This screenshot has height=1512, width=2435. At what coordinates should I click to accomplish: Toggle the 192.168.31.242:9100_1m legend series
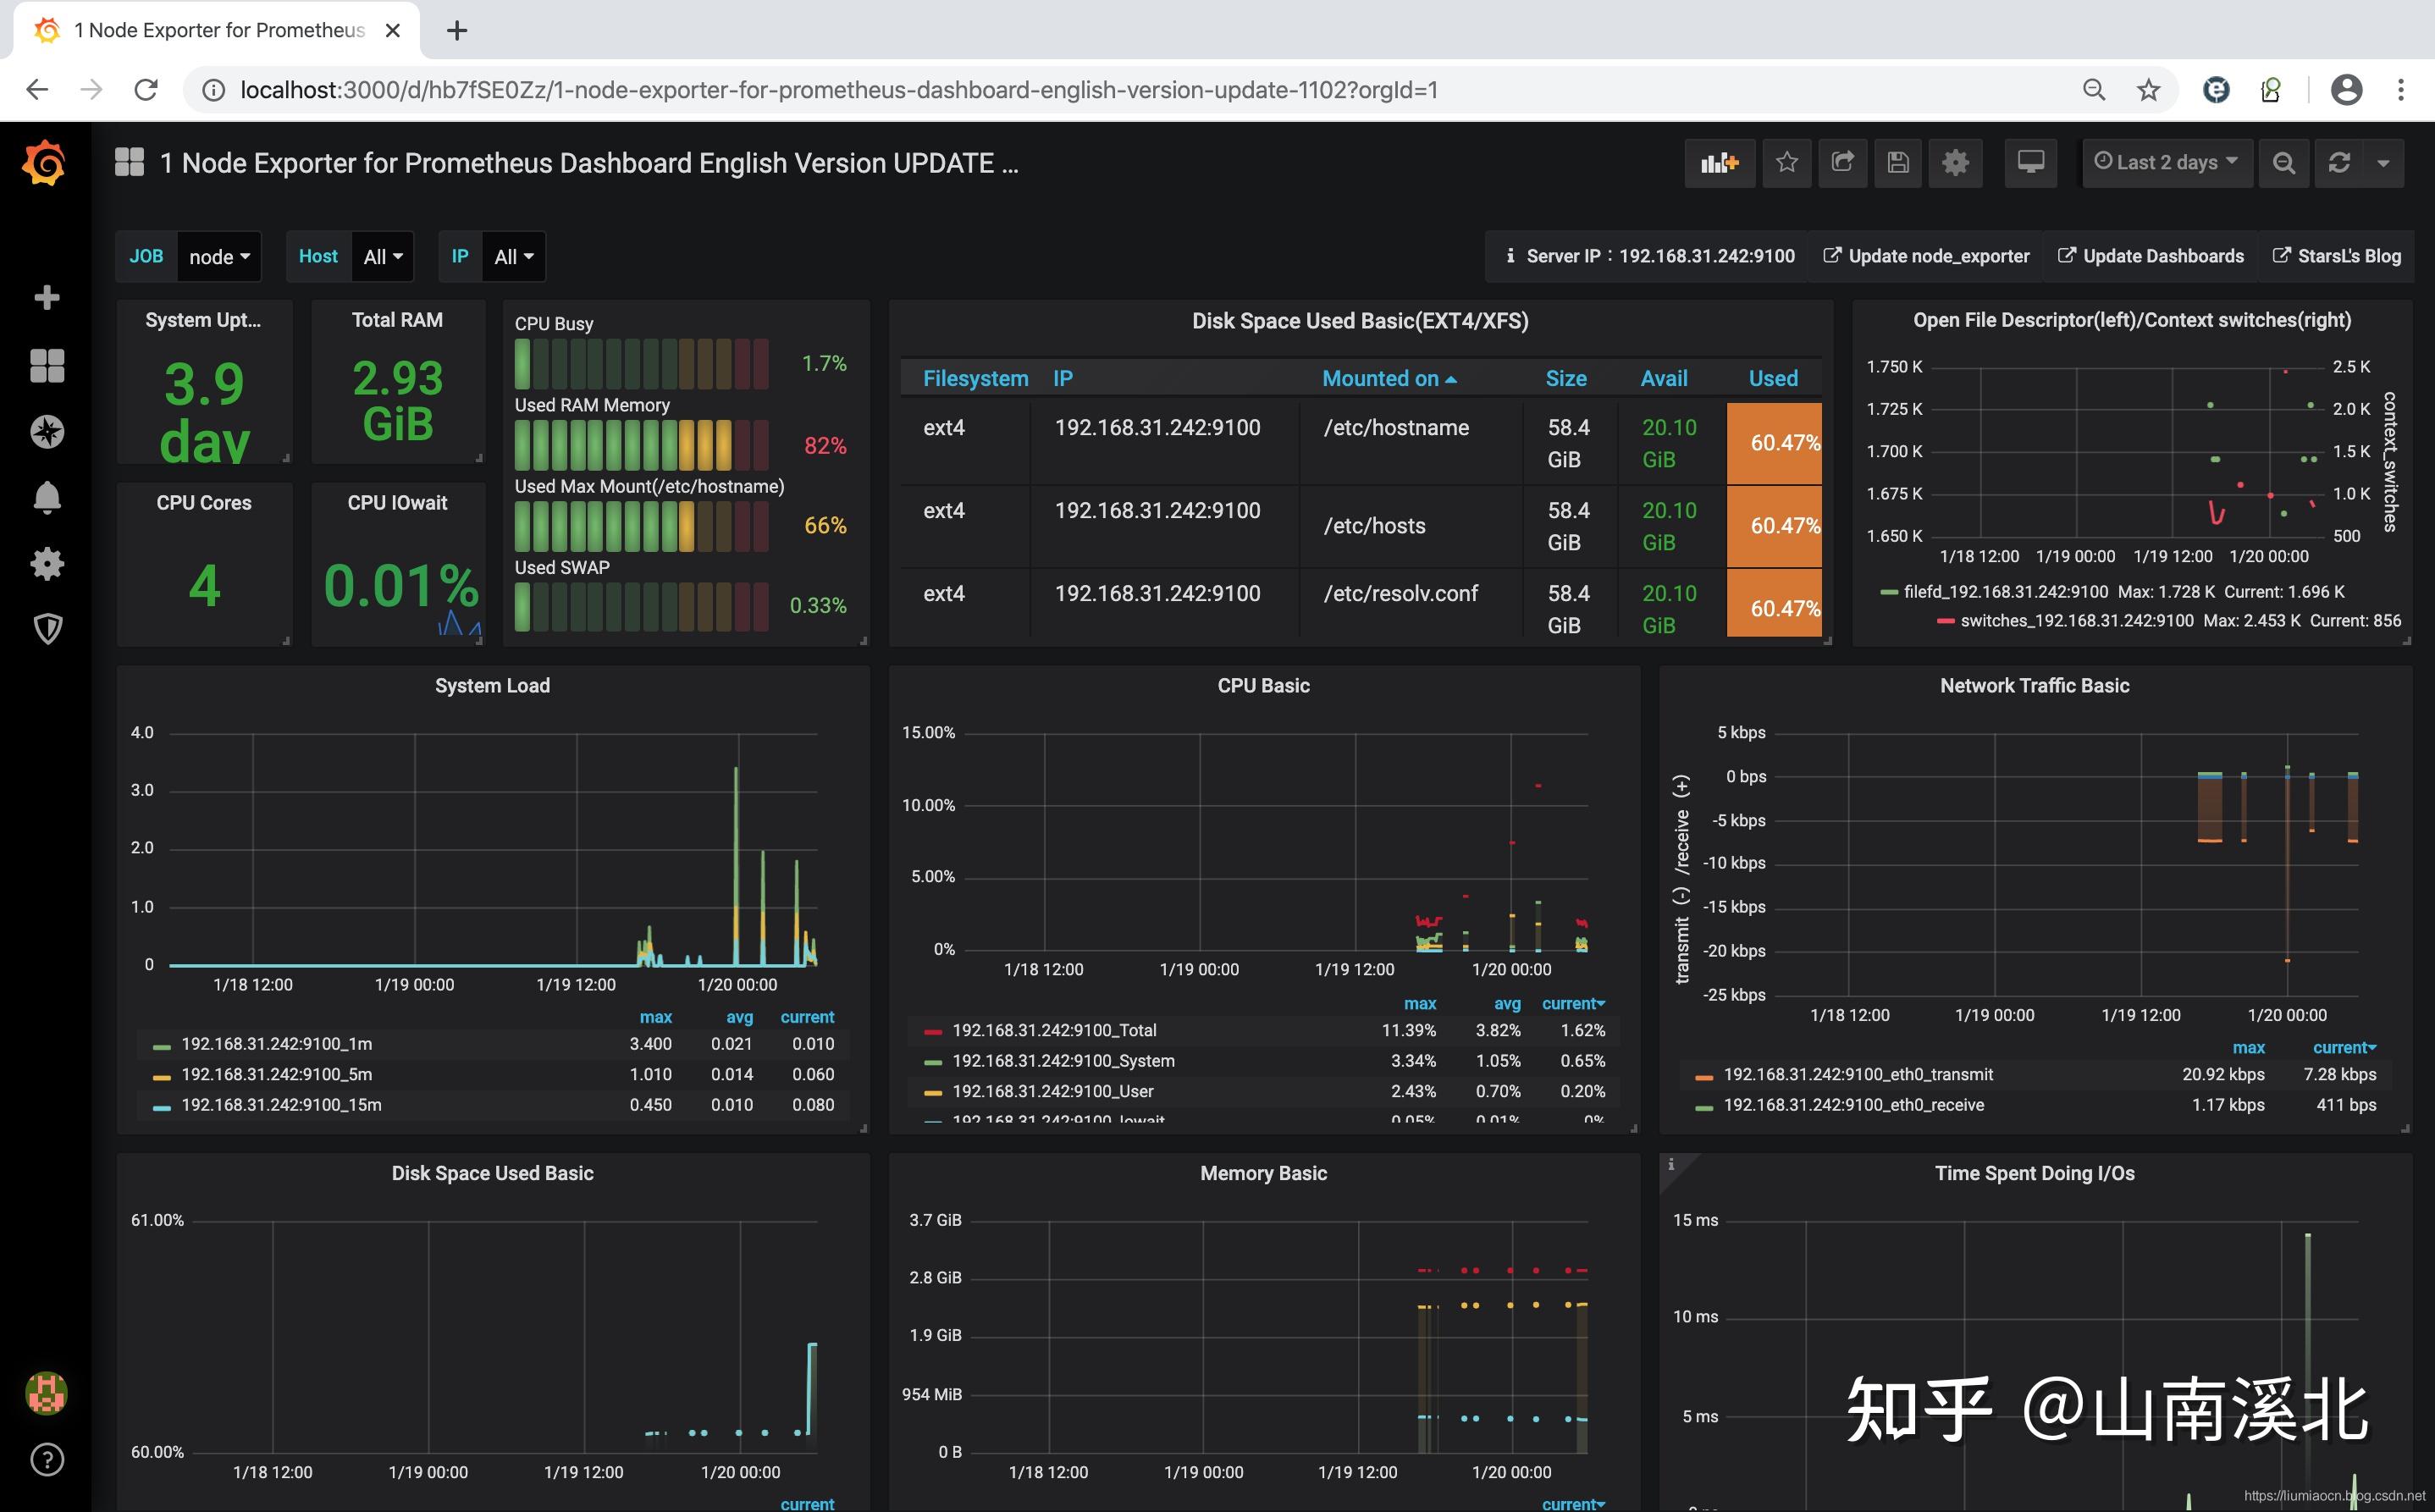point(276,1044)
